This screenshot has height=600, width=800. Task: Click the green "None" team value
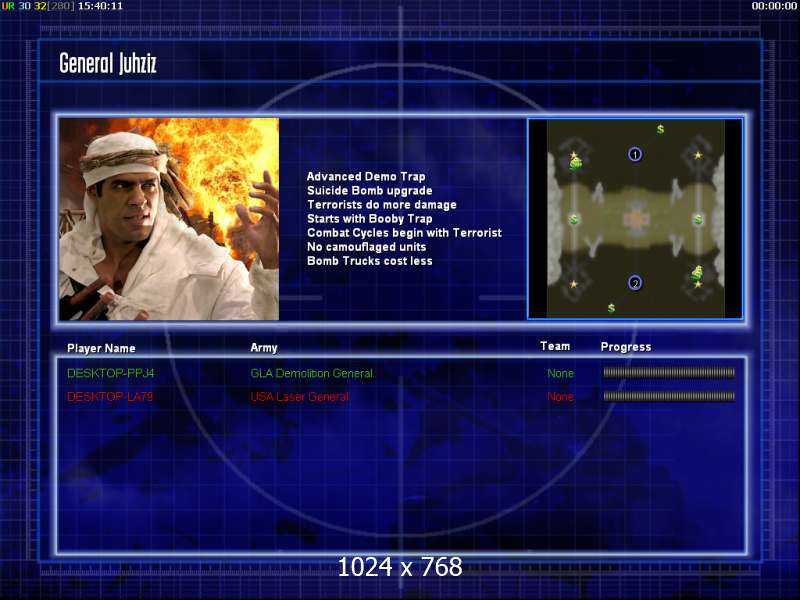(x=560, y=373)
